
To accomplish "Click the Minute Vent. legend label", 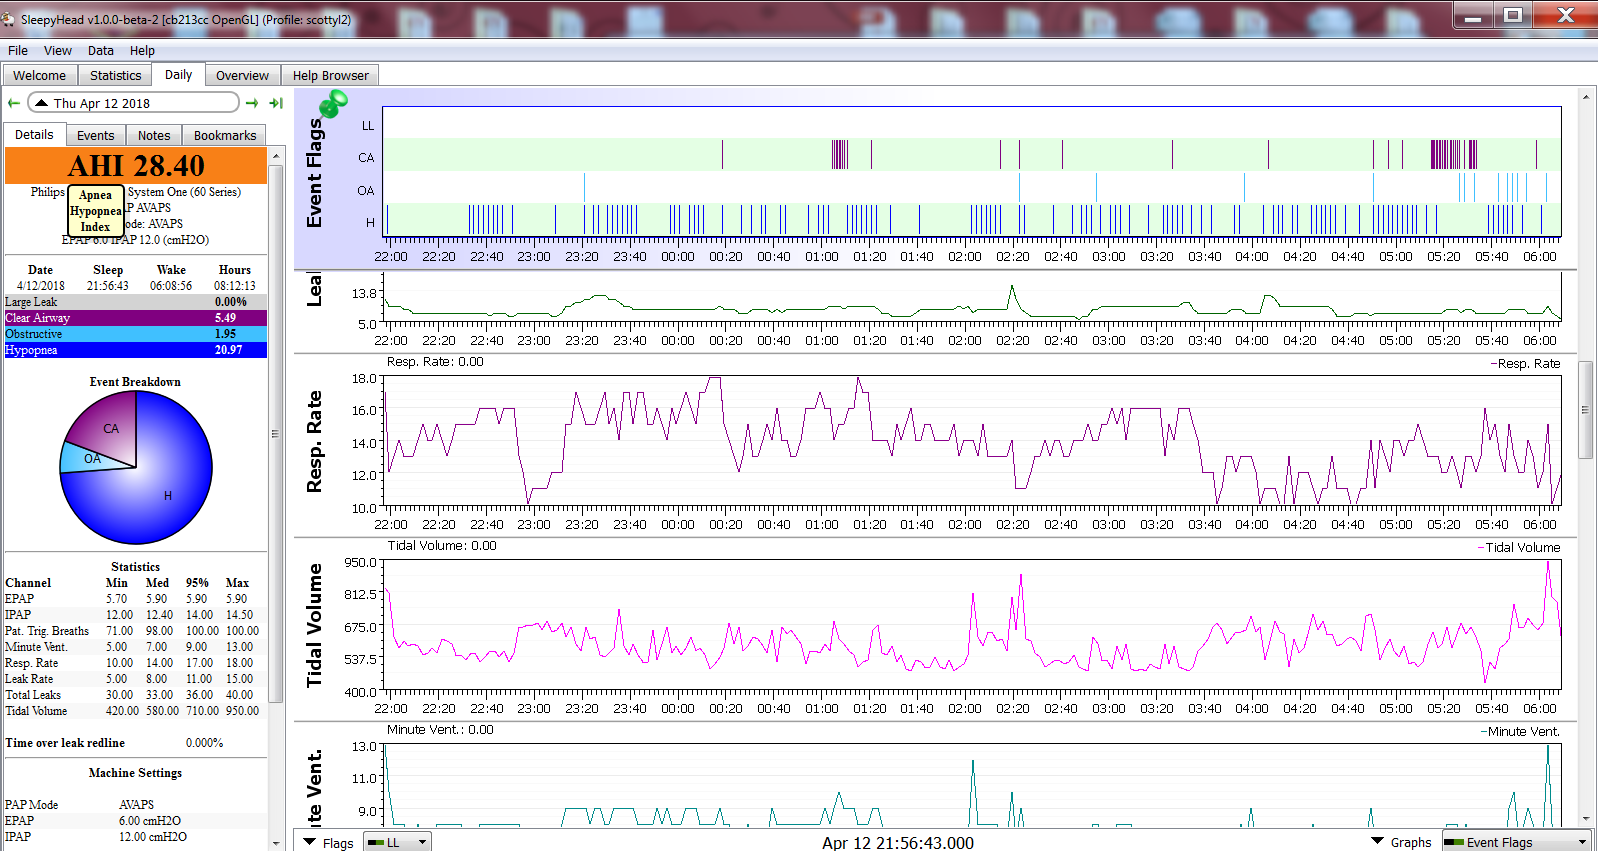I will click(1520, 732).
